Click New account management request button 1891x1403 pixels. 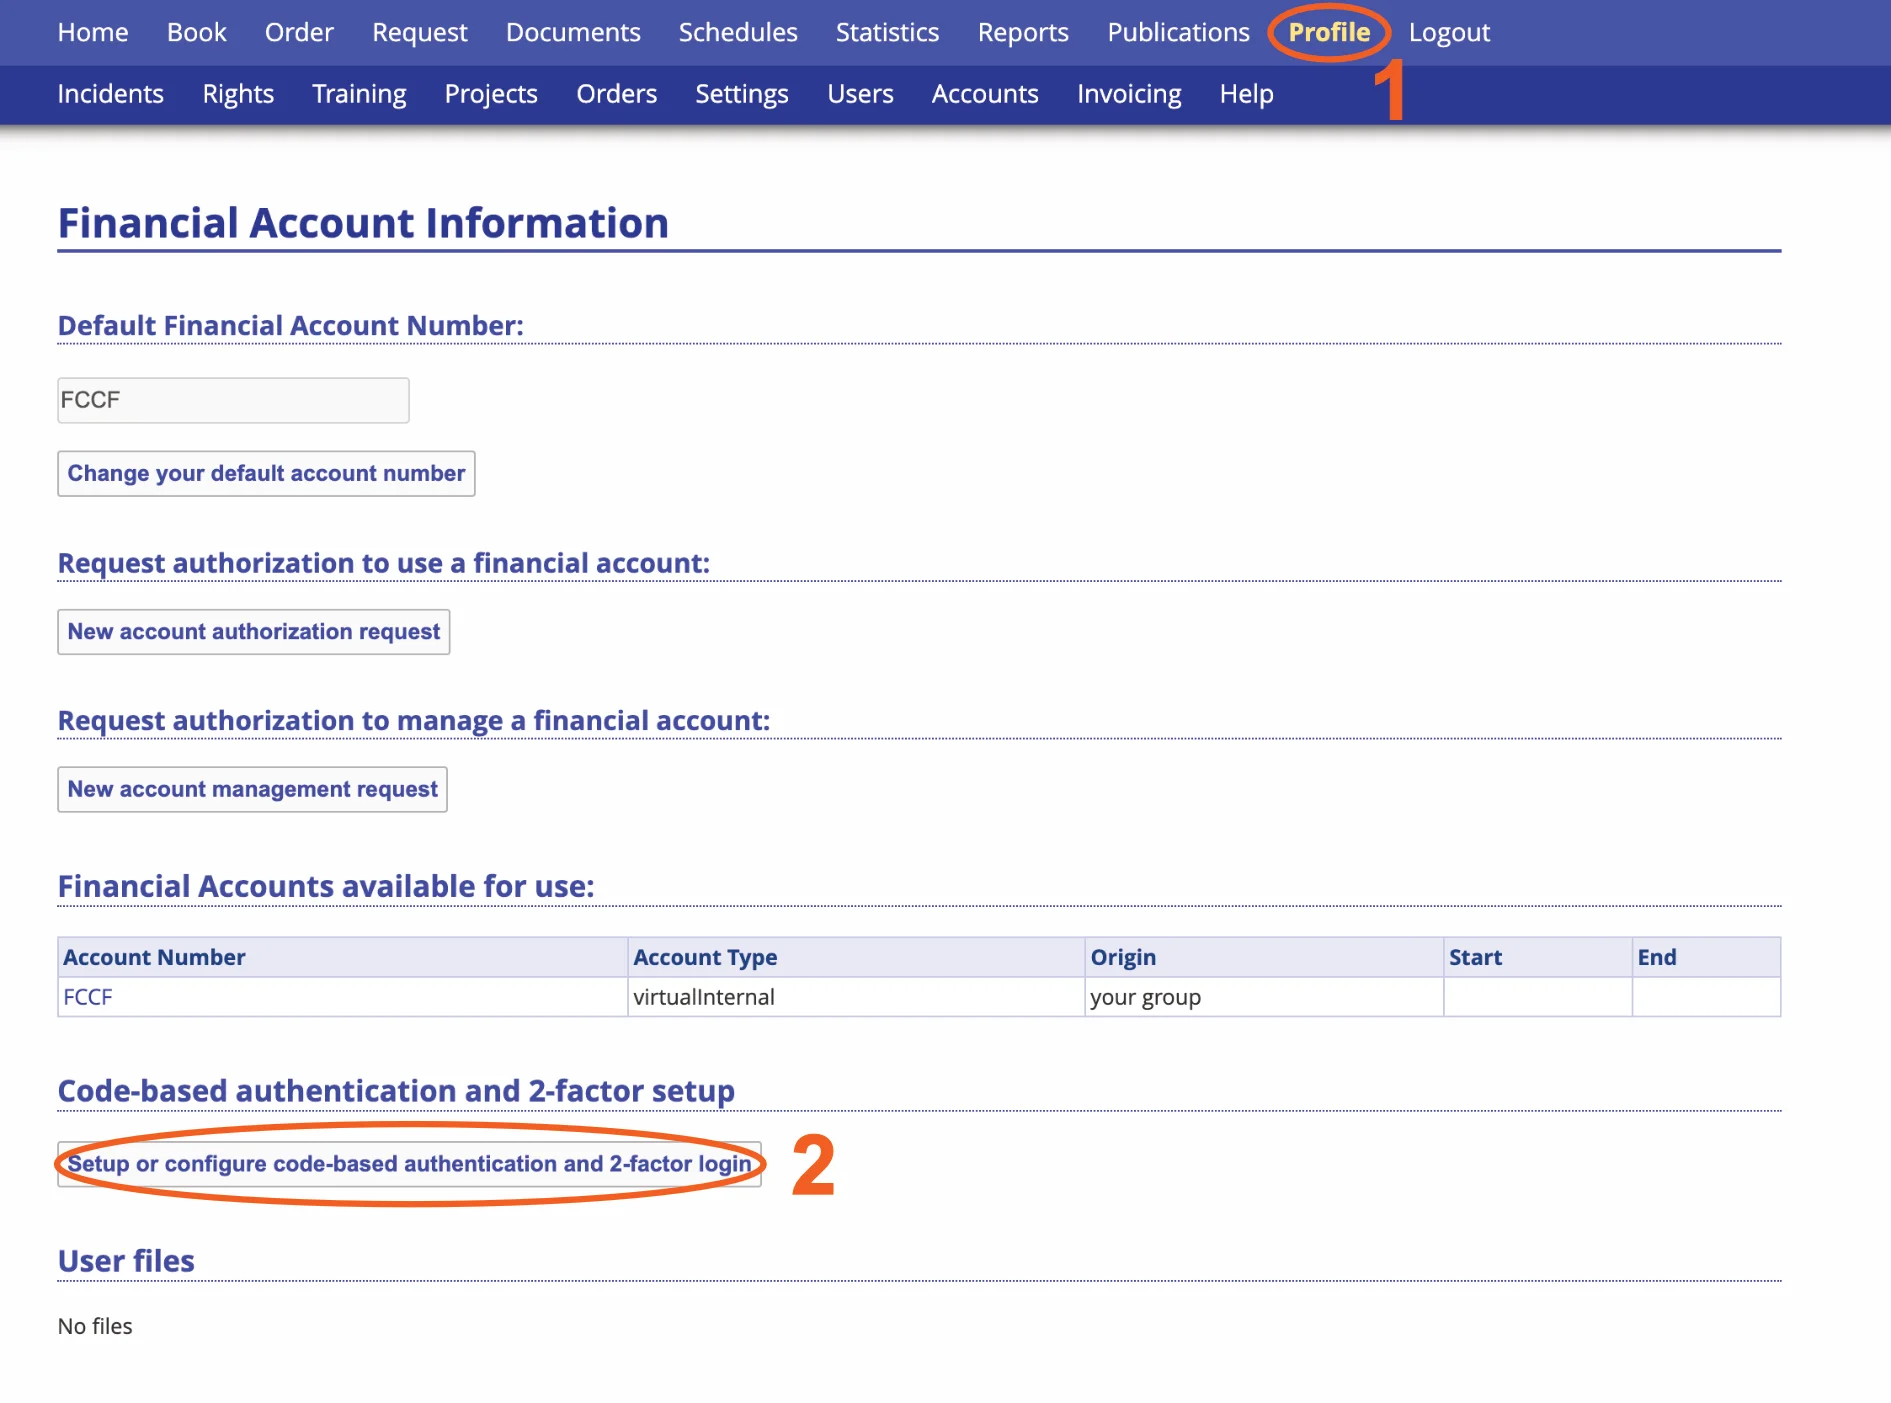[252, 789]
